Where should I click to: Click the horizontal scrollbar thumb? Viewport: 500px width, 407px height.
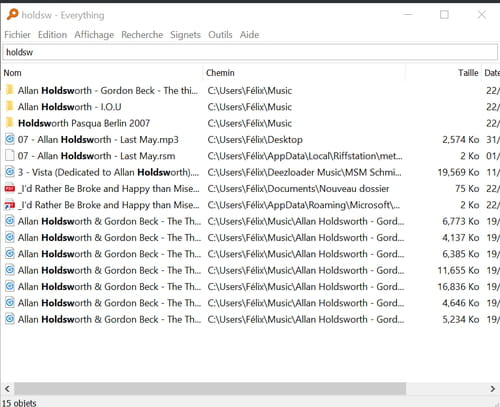[x=210, y=389]
